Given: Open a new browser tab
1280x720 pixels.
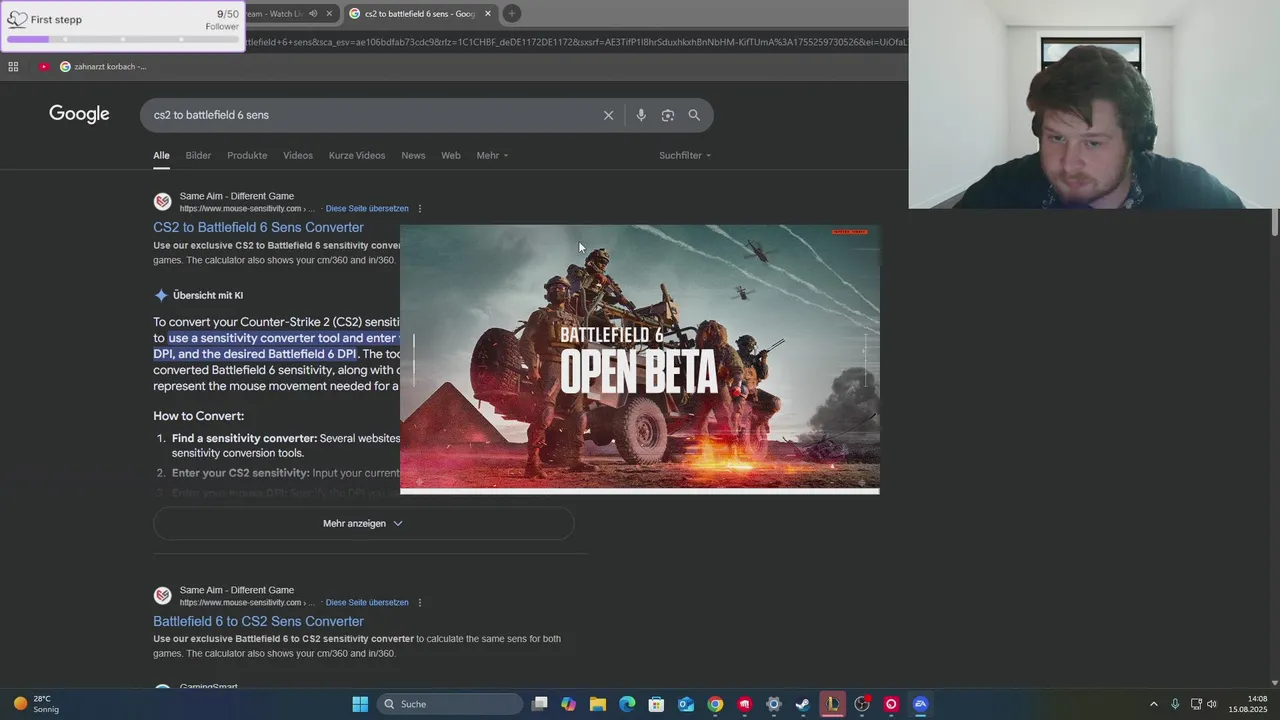Looking at the screenshot, I should pos(511,14).
